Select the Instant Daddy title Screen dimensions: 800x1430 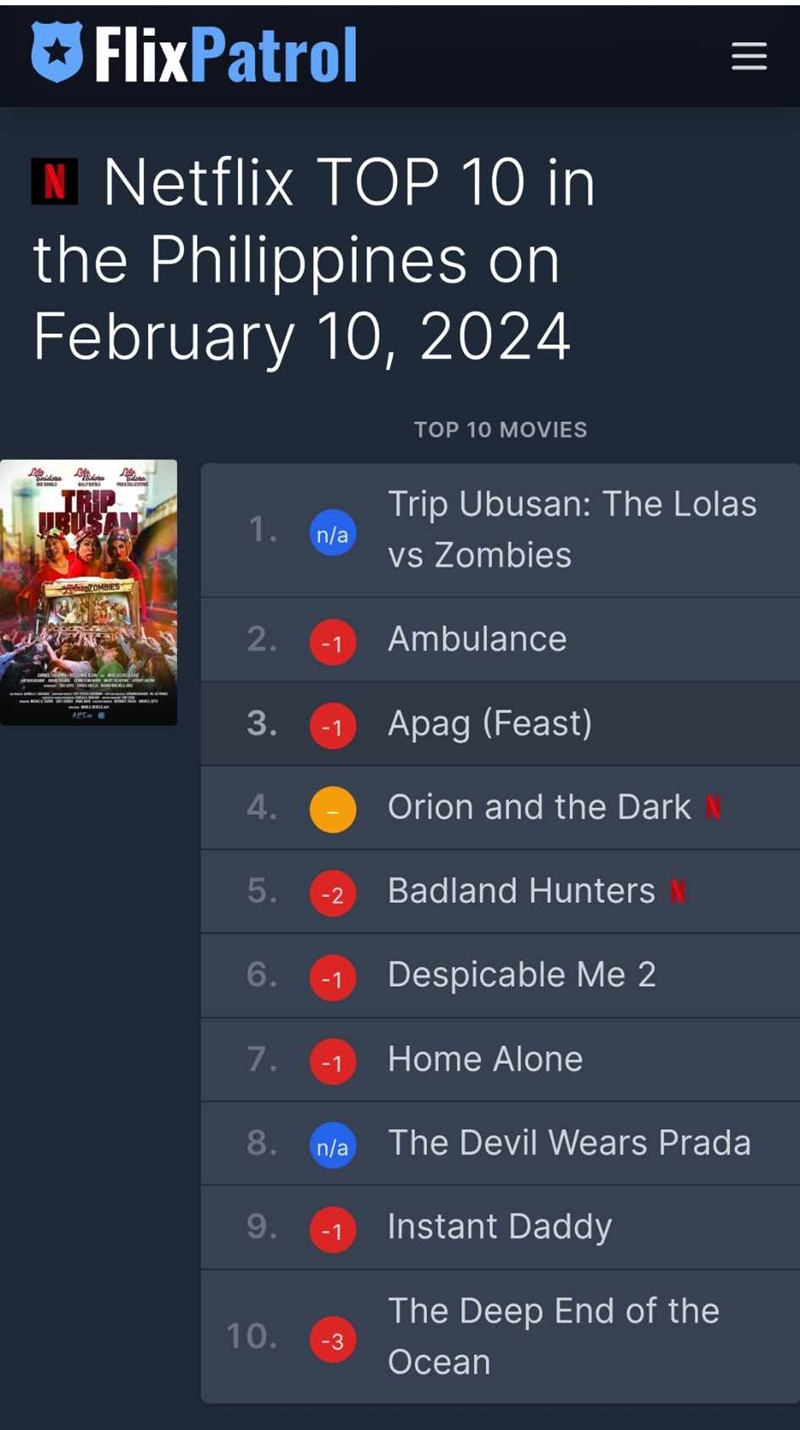click(499, 1227)
